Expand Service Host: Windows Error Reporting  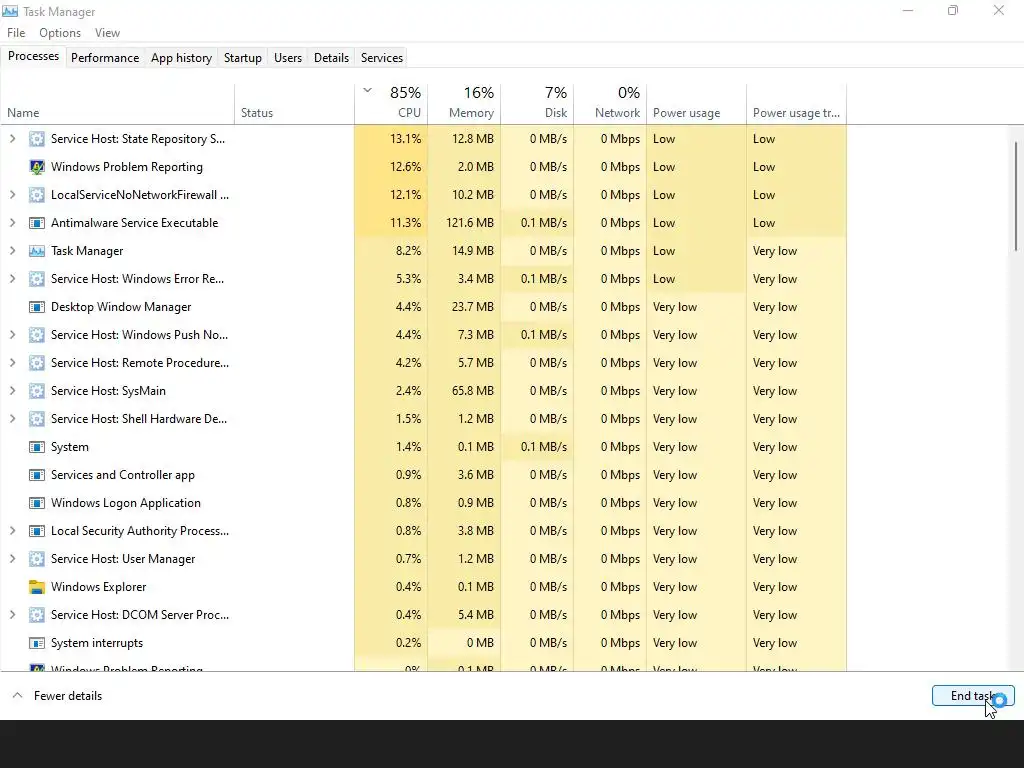coord(12,280)
